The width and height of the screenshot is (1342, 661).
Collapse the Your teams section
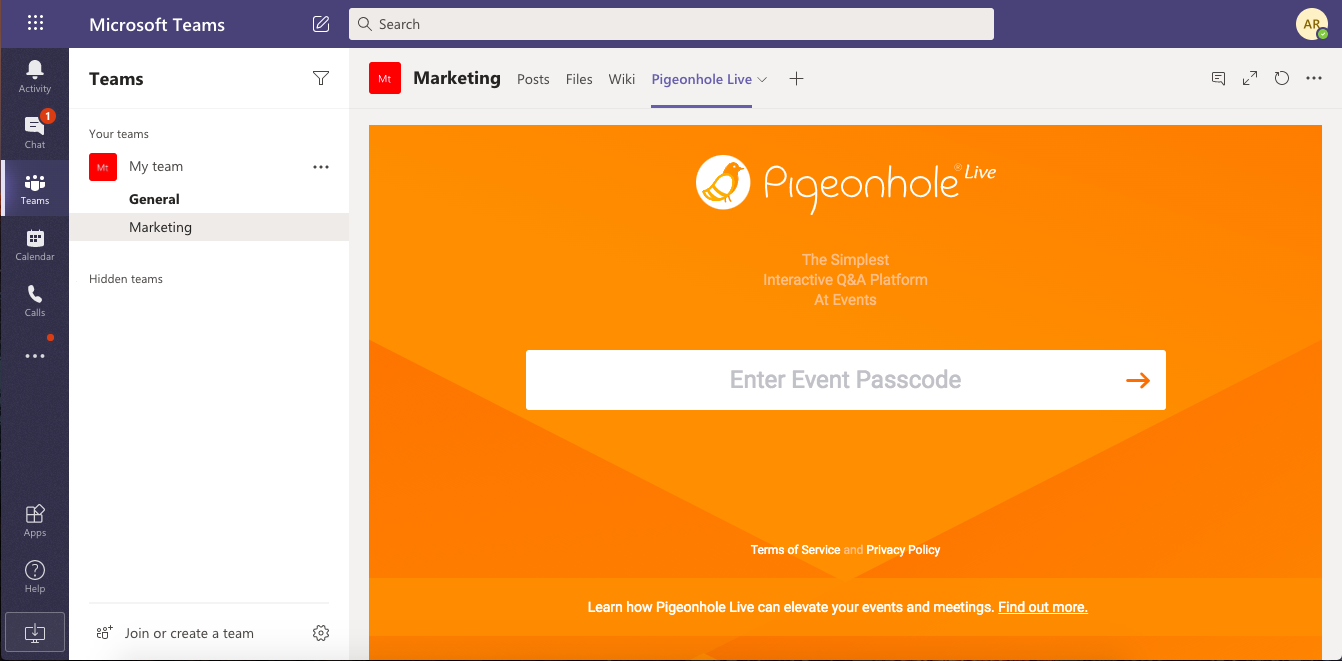(119, 134)
